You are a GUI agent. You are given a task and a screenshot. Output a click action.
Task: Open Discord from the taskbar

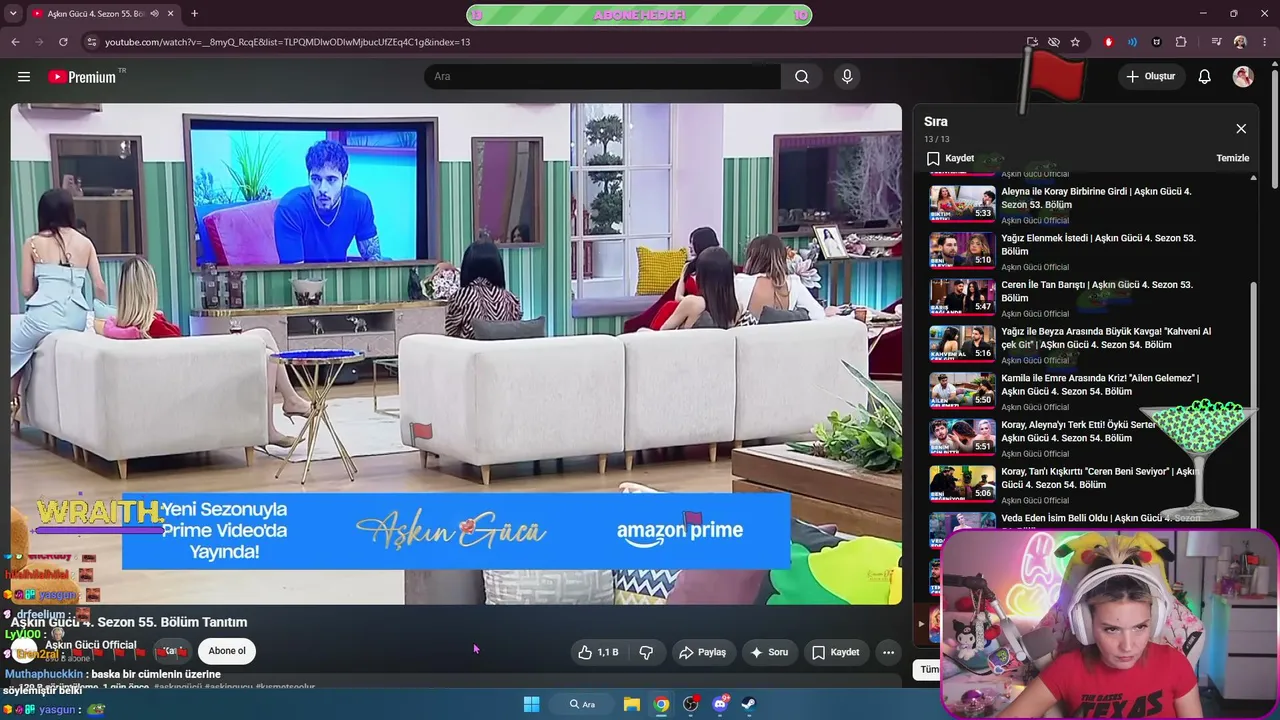(x=720, y=704)
